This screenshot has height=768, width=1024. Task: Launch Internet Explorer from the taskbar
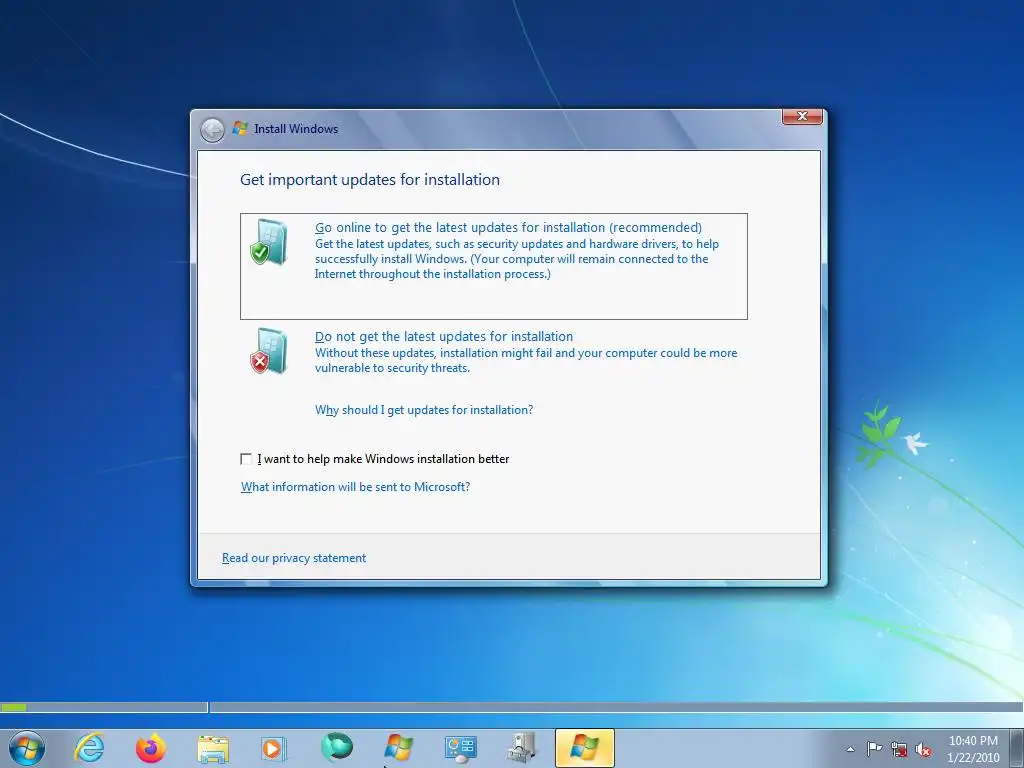tap(89, 748)
